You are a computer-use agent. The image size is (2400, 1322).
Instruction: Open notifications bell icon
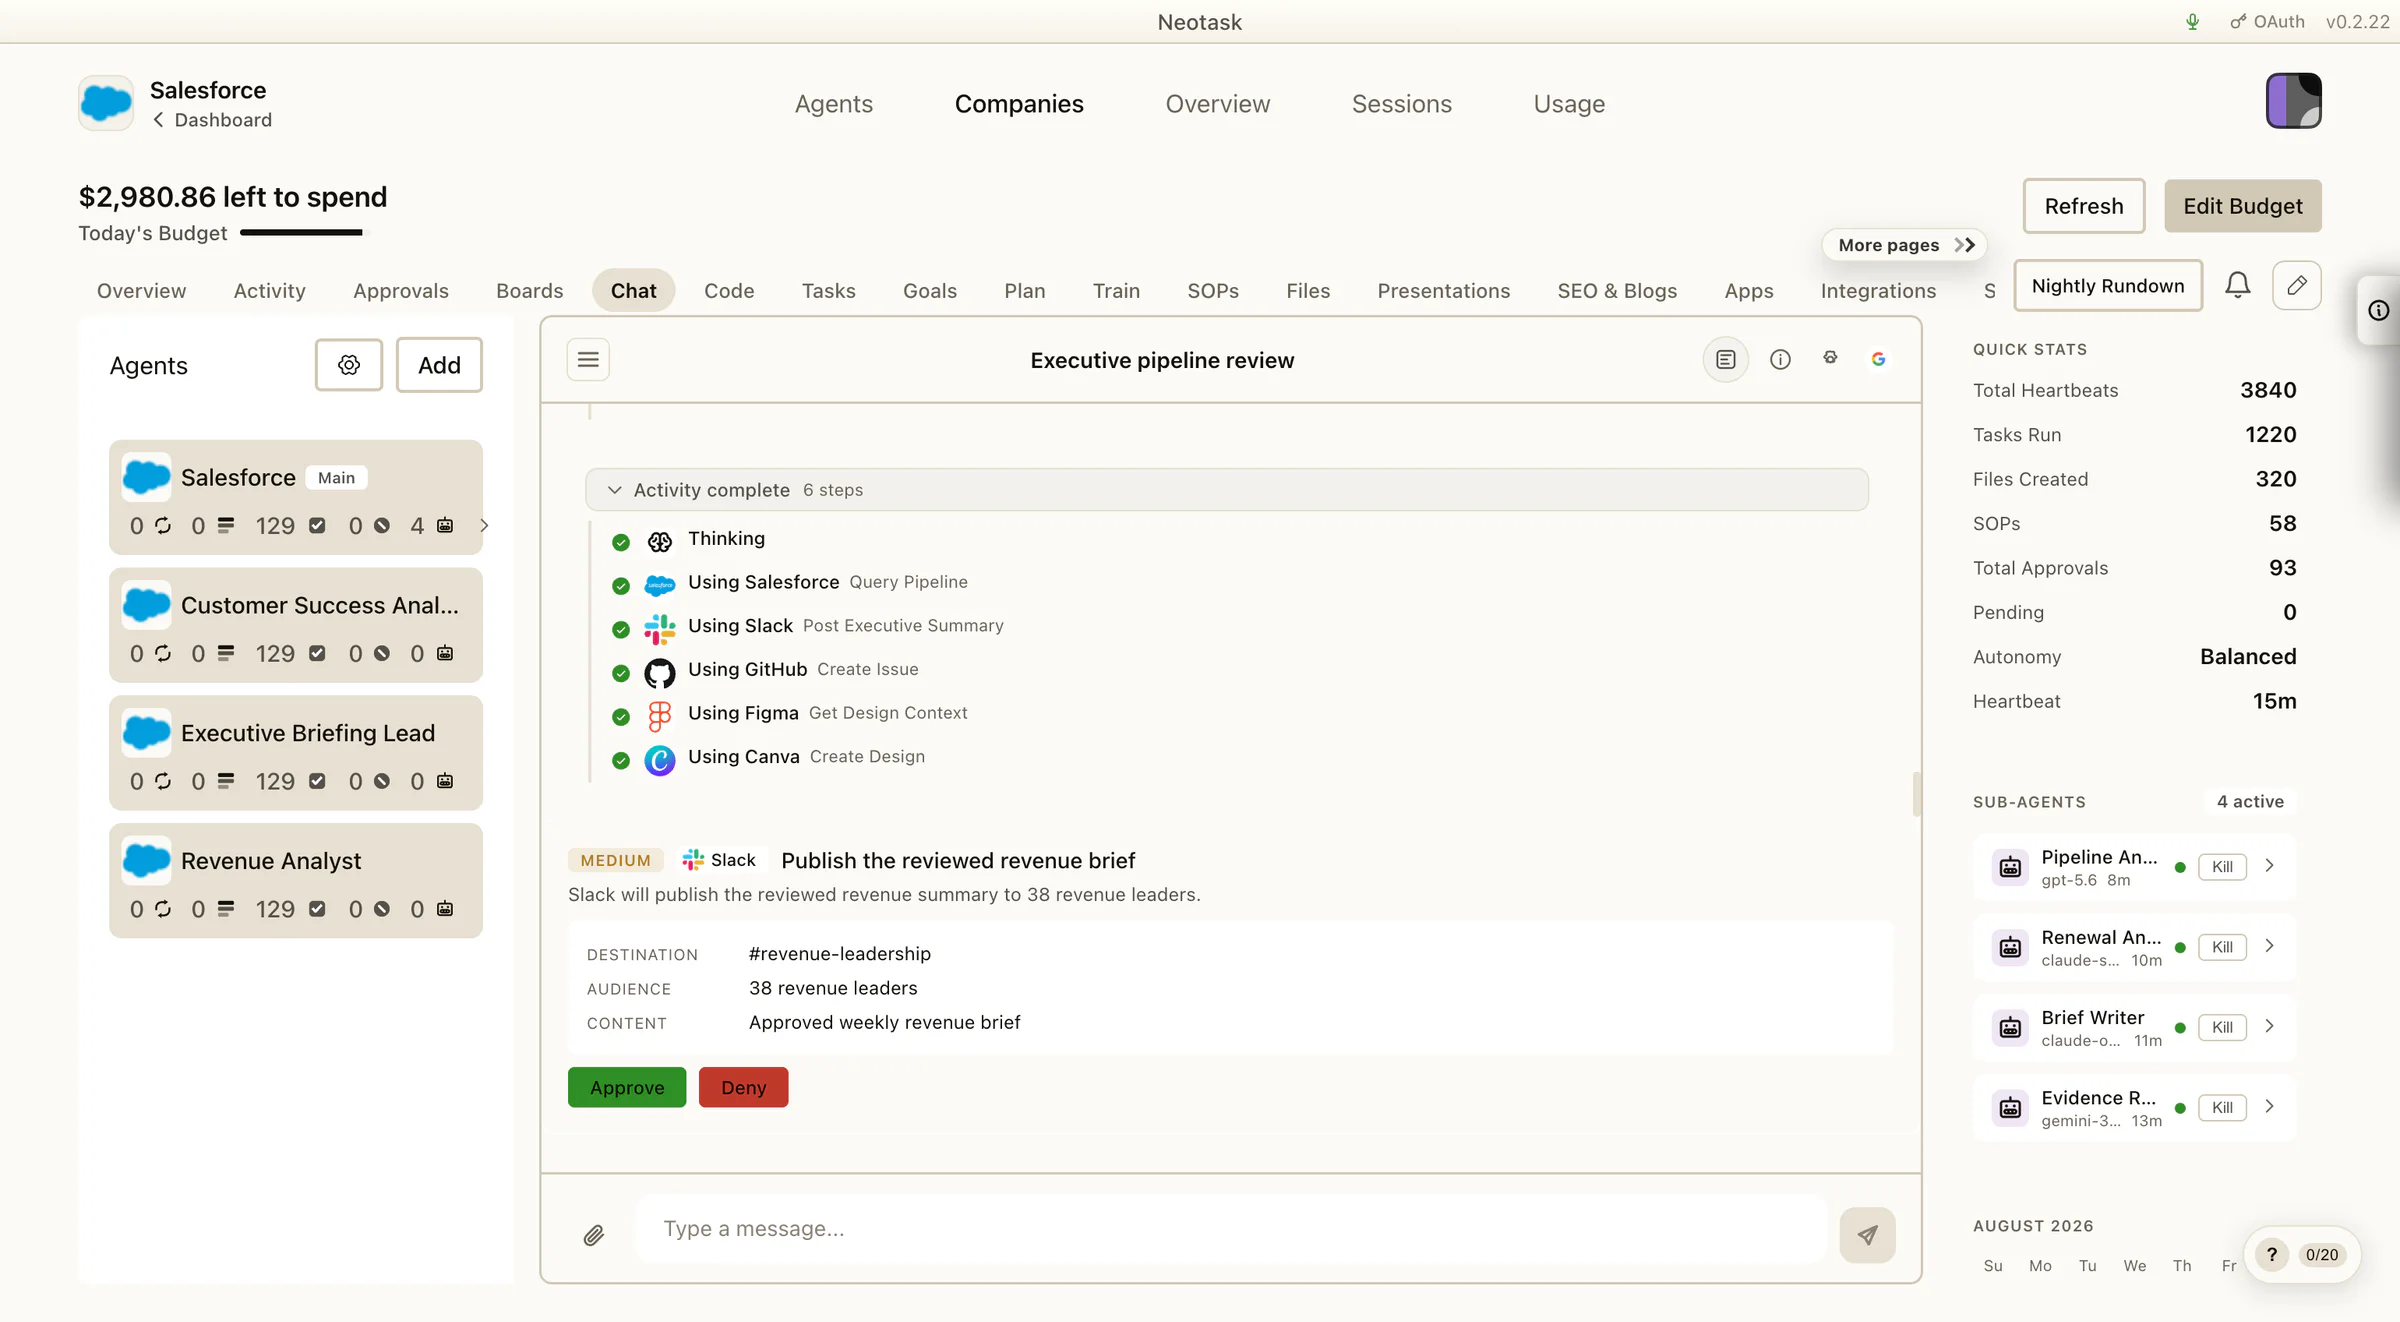click(2237, 285)
